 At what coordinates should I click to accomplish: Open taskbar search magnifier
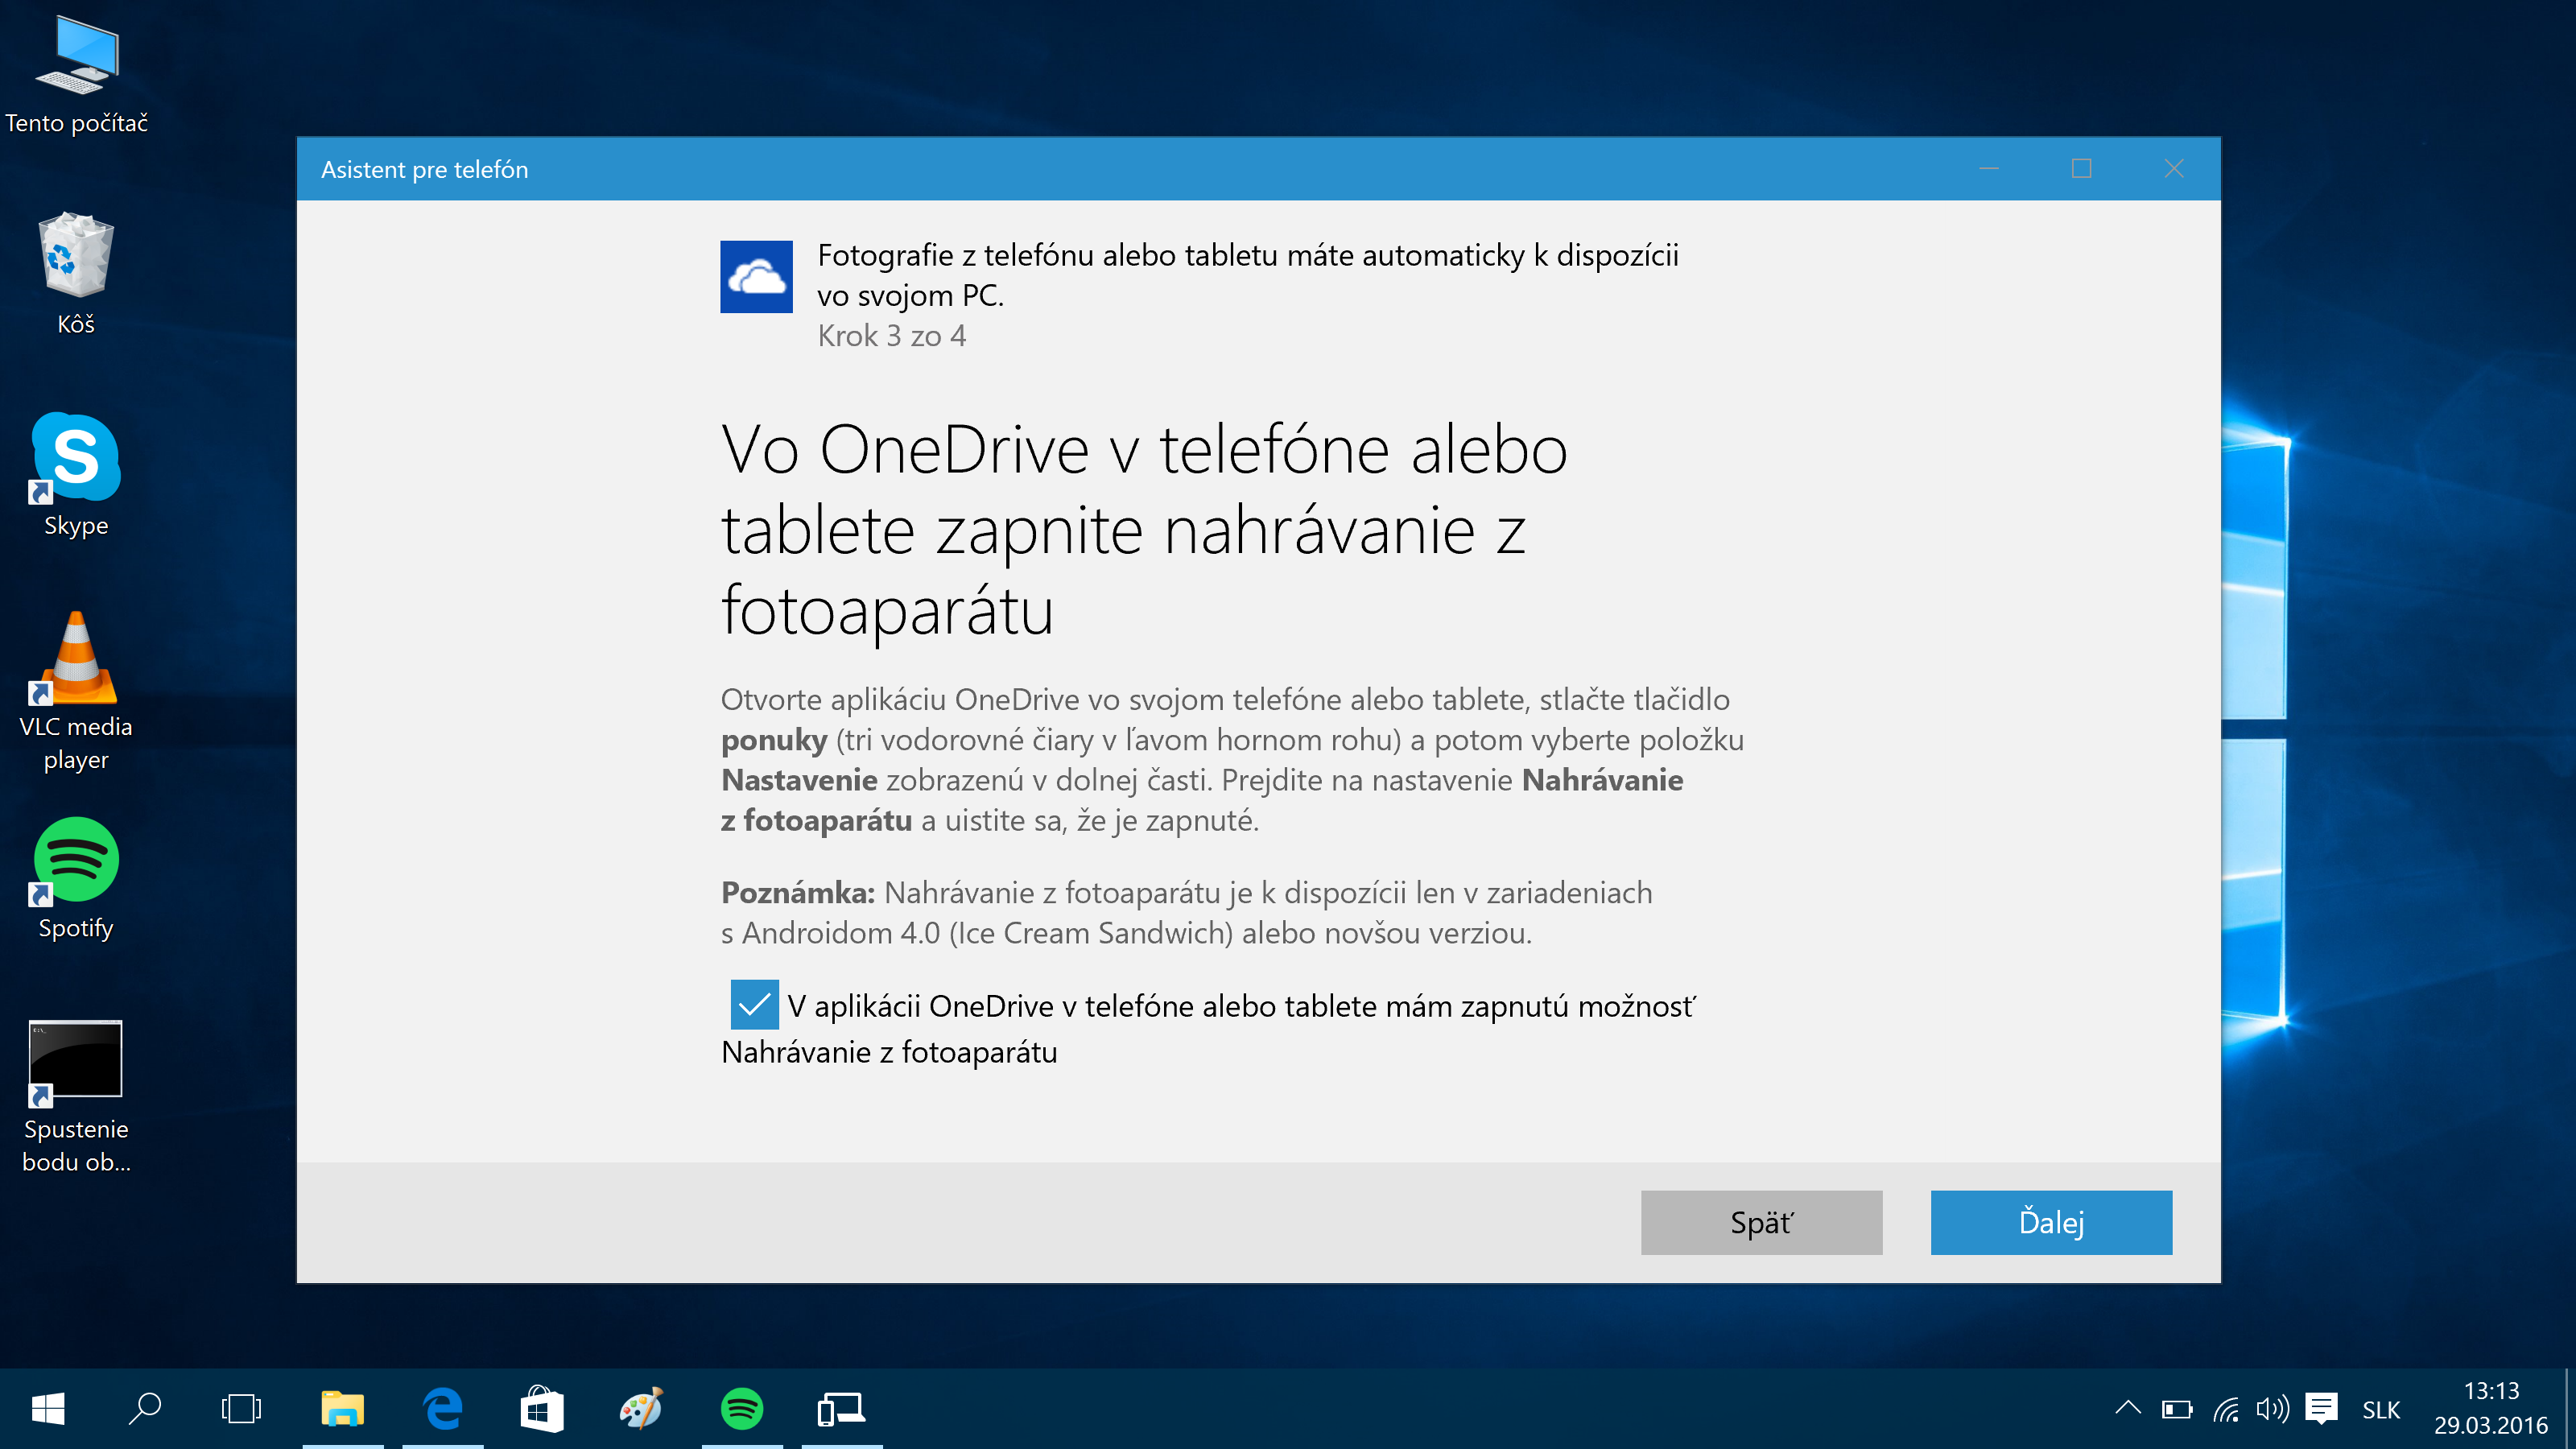click(x=145, y=1409)
